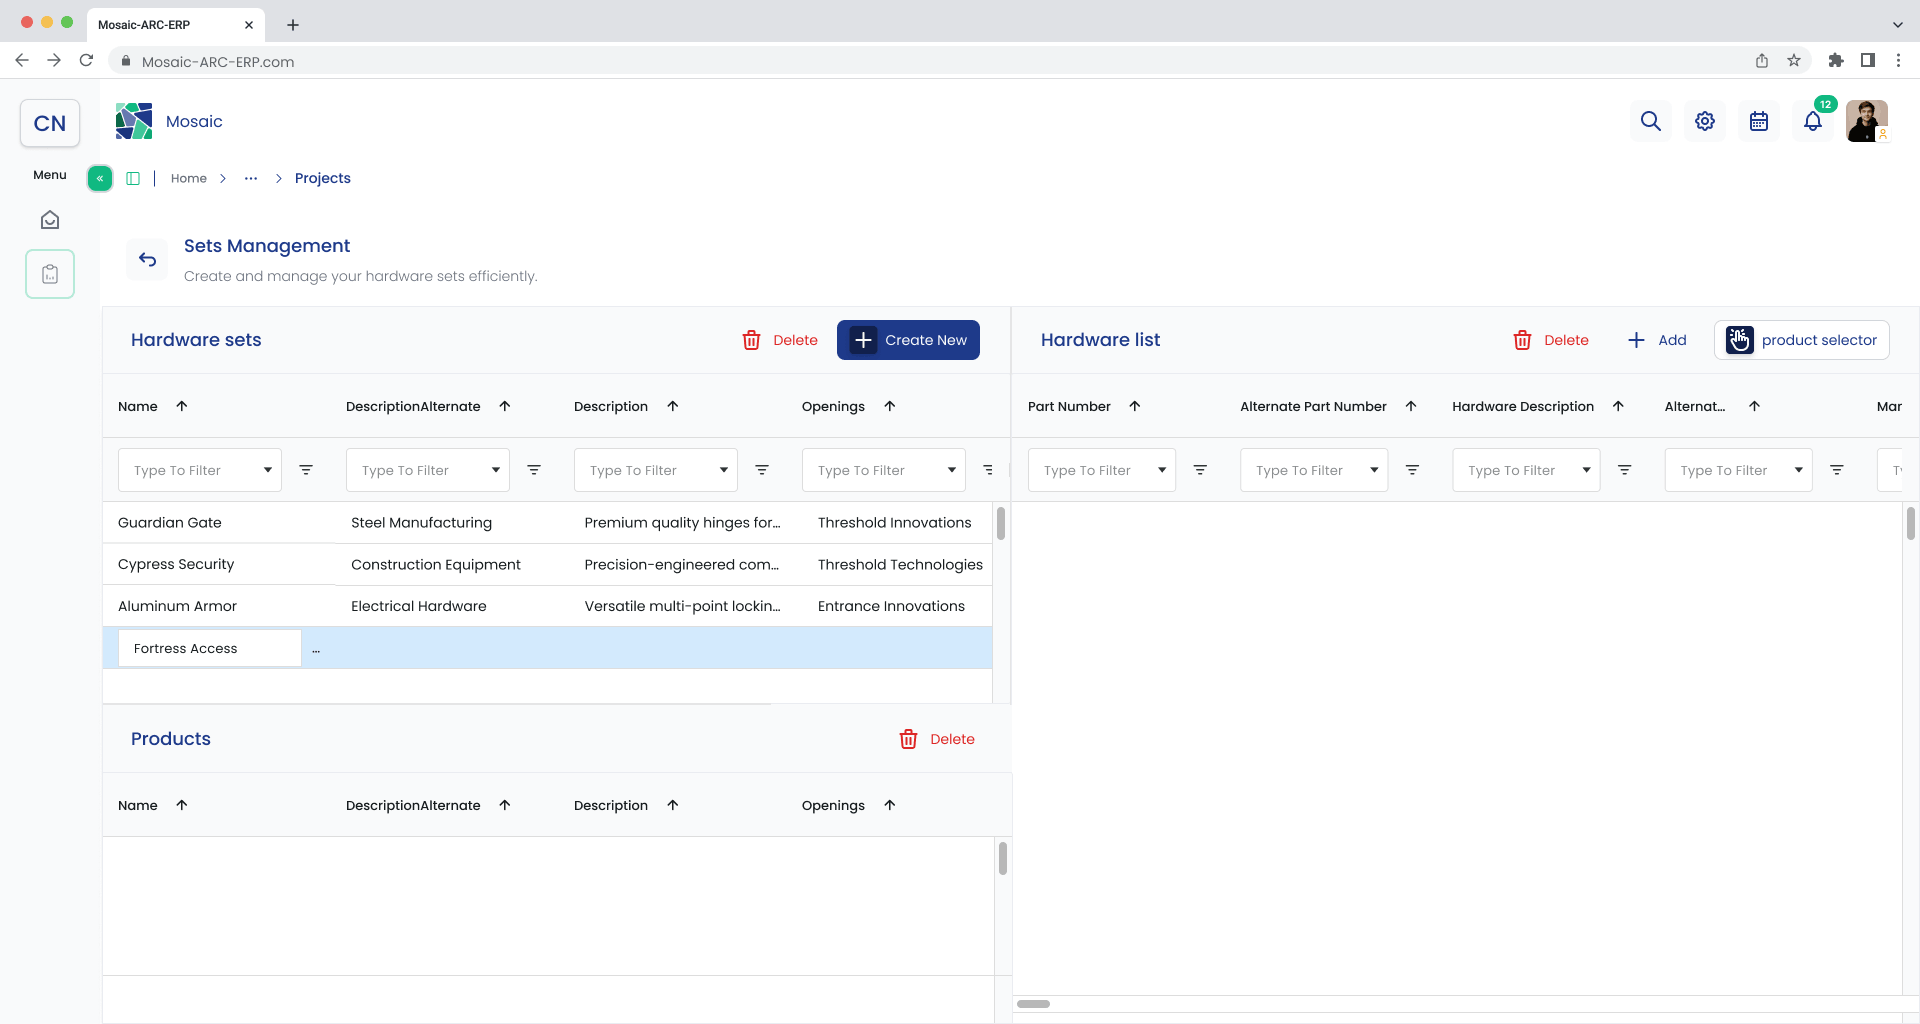Image resolution: width=1920 pixels, height=1024 pixels.
Task: Reload the page in browser toolbar
Action: tap(86, 61)
